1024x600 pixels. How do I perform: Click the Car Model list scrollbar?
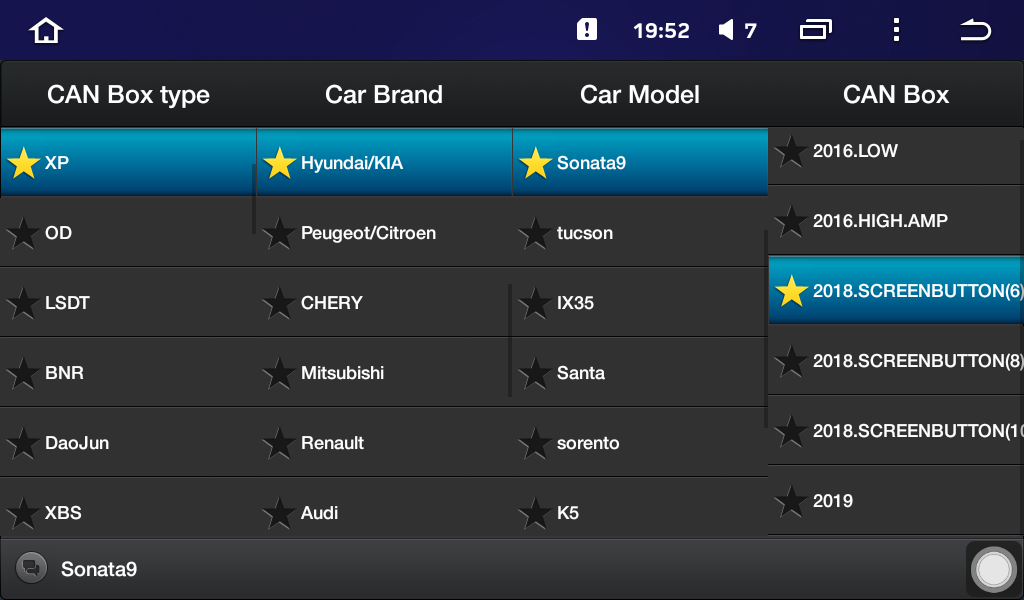[766, 330]
